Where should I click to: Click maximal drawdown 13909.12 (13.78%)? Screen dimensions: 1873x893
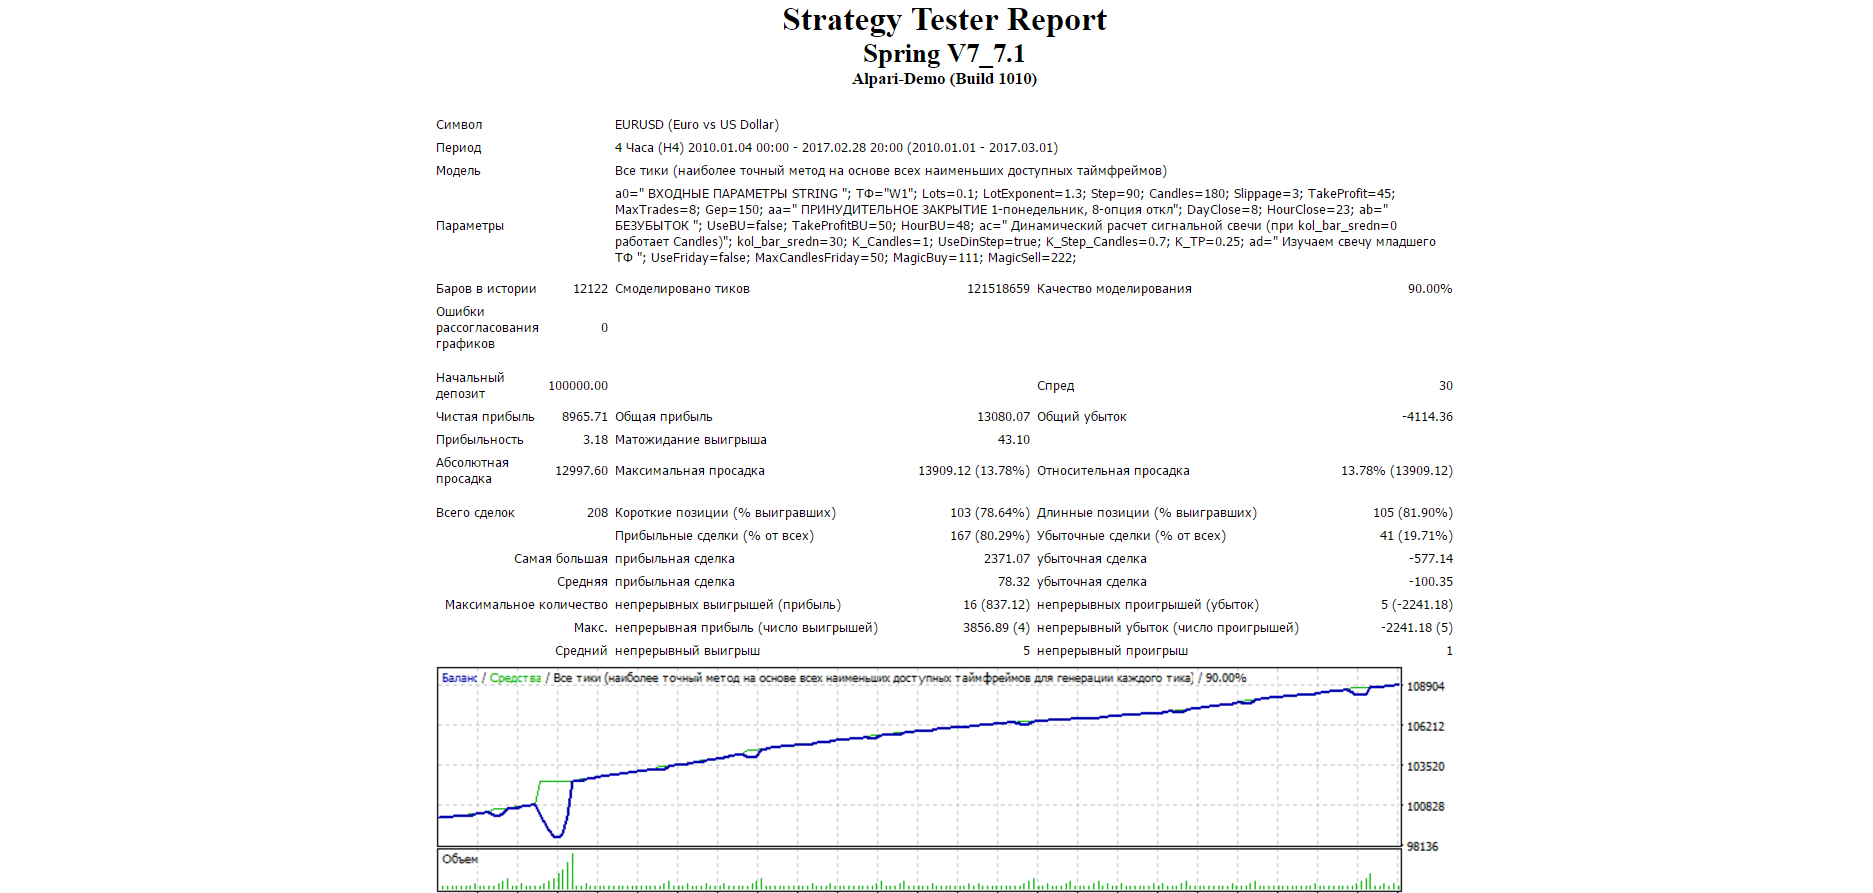(974, 471)
